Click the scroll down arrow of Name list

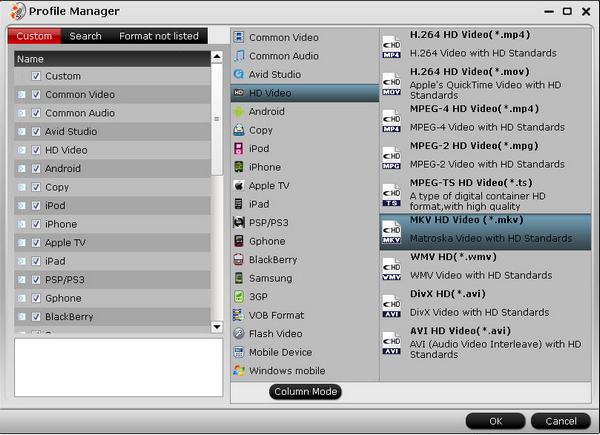[217, 327]
